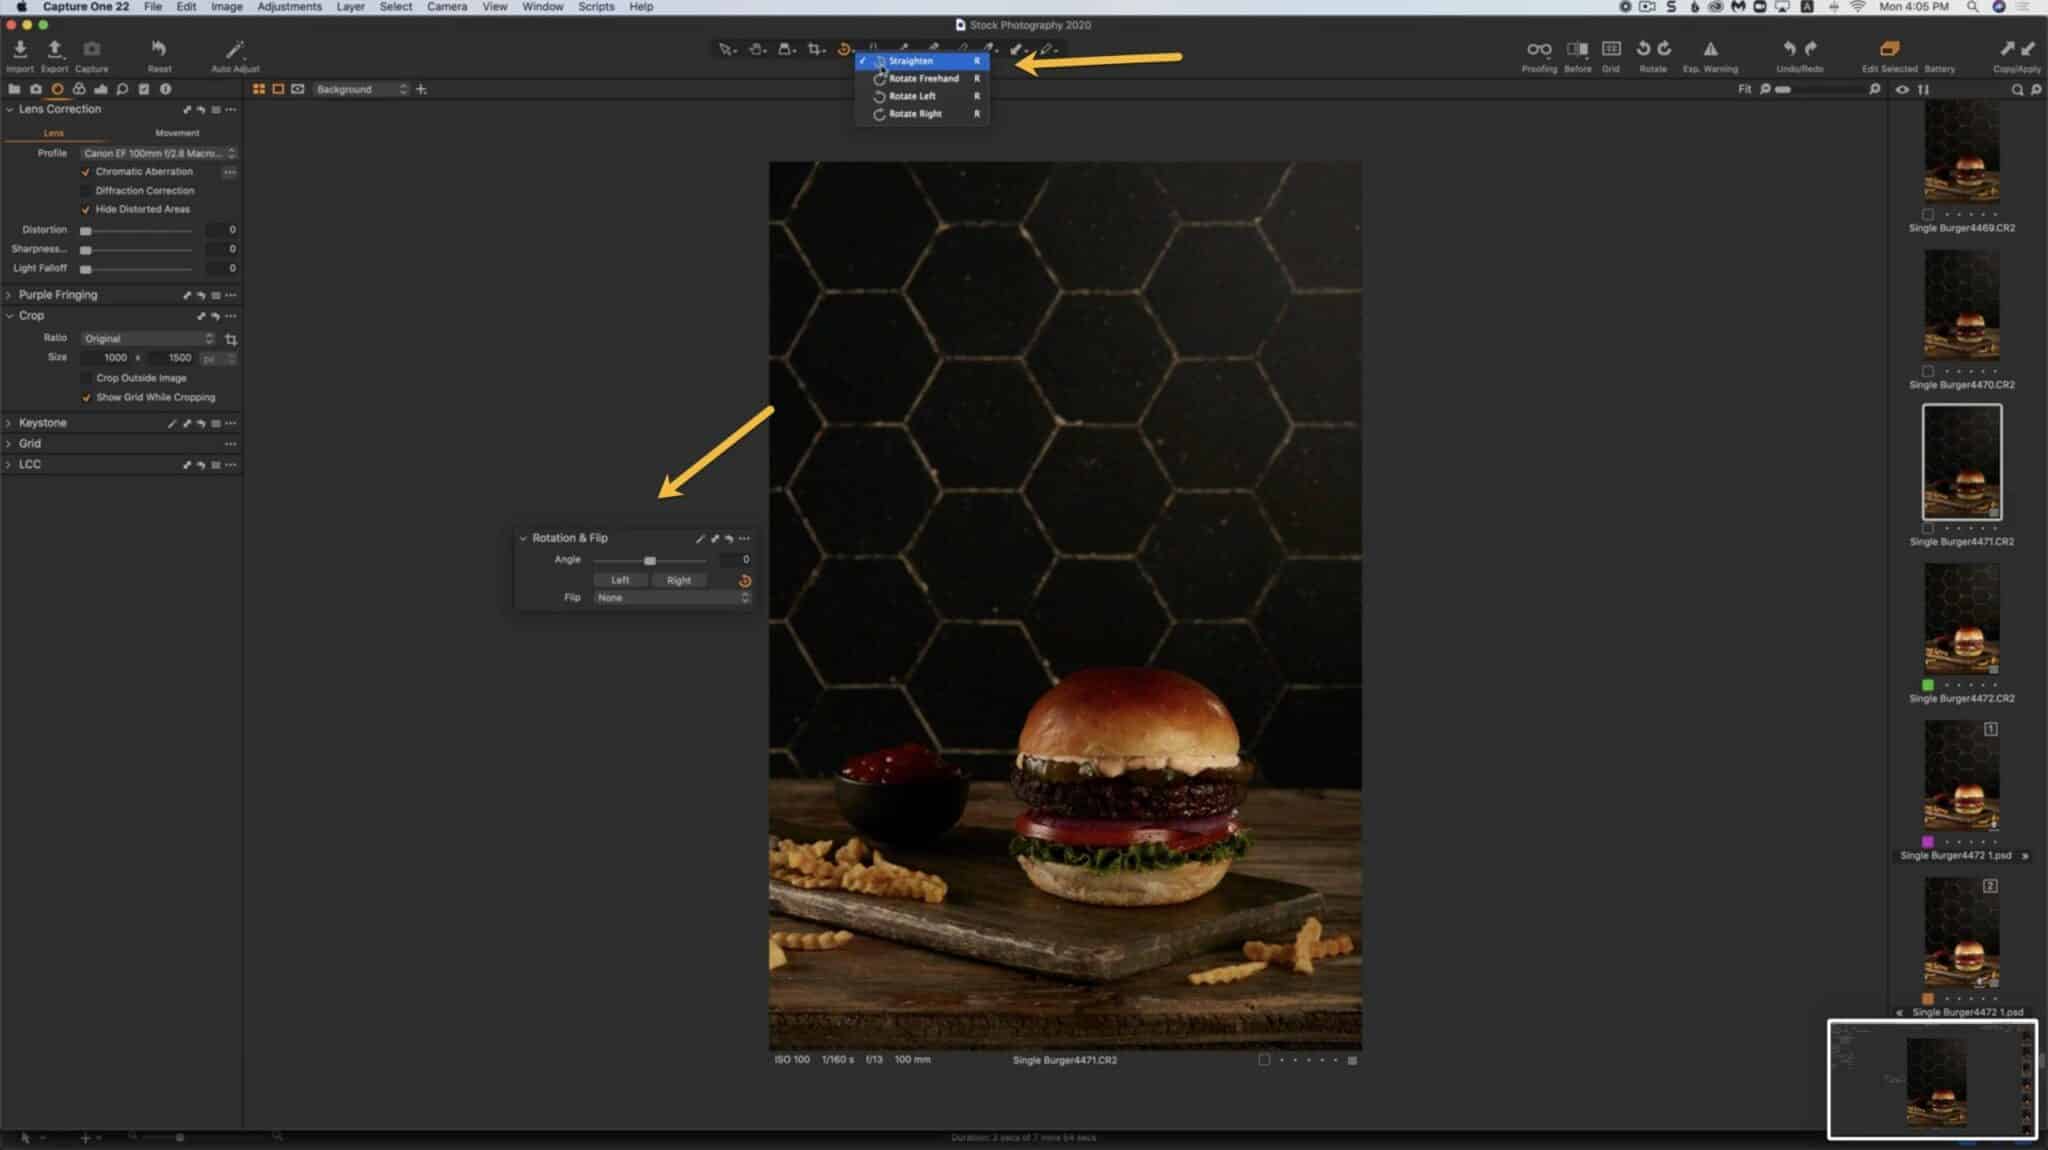Drag the Rotation Angle slider
Image resolution: width=2048 pixels, height=1150 pixels.
(x=650, y=560)
